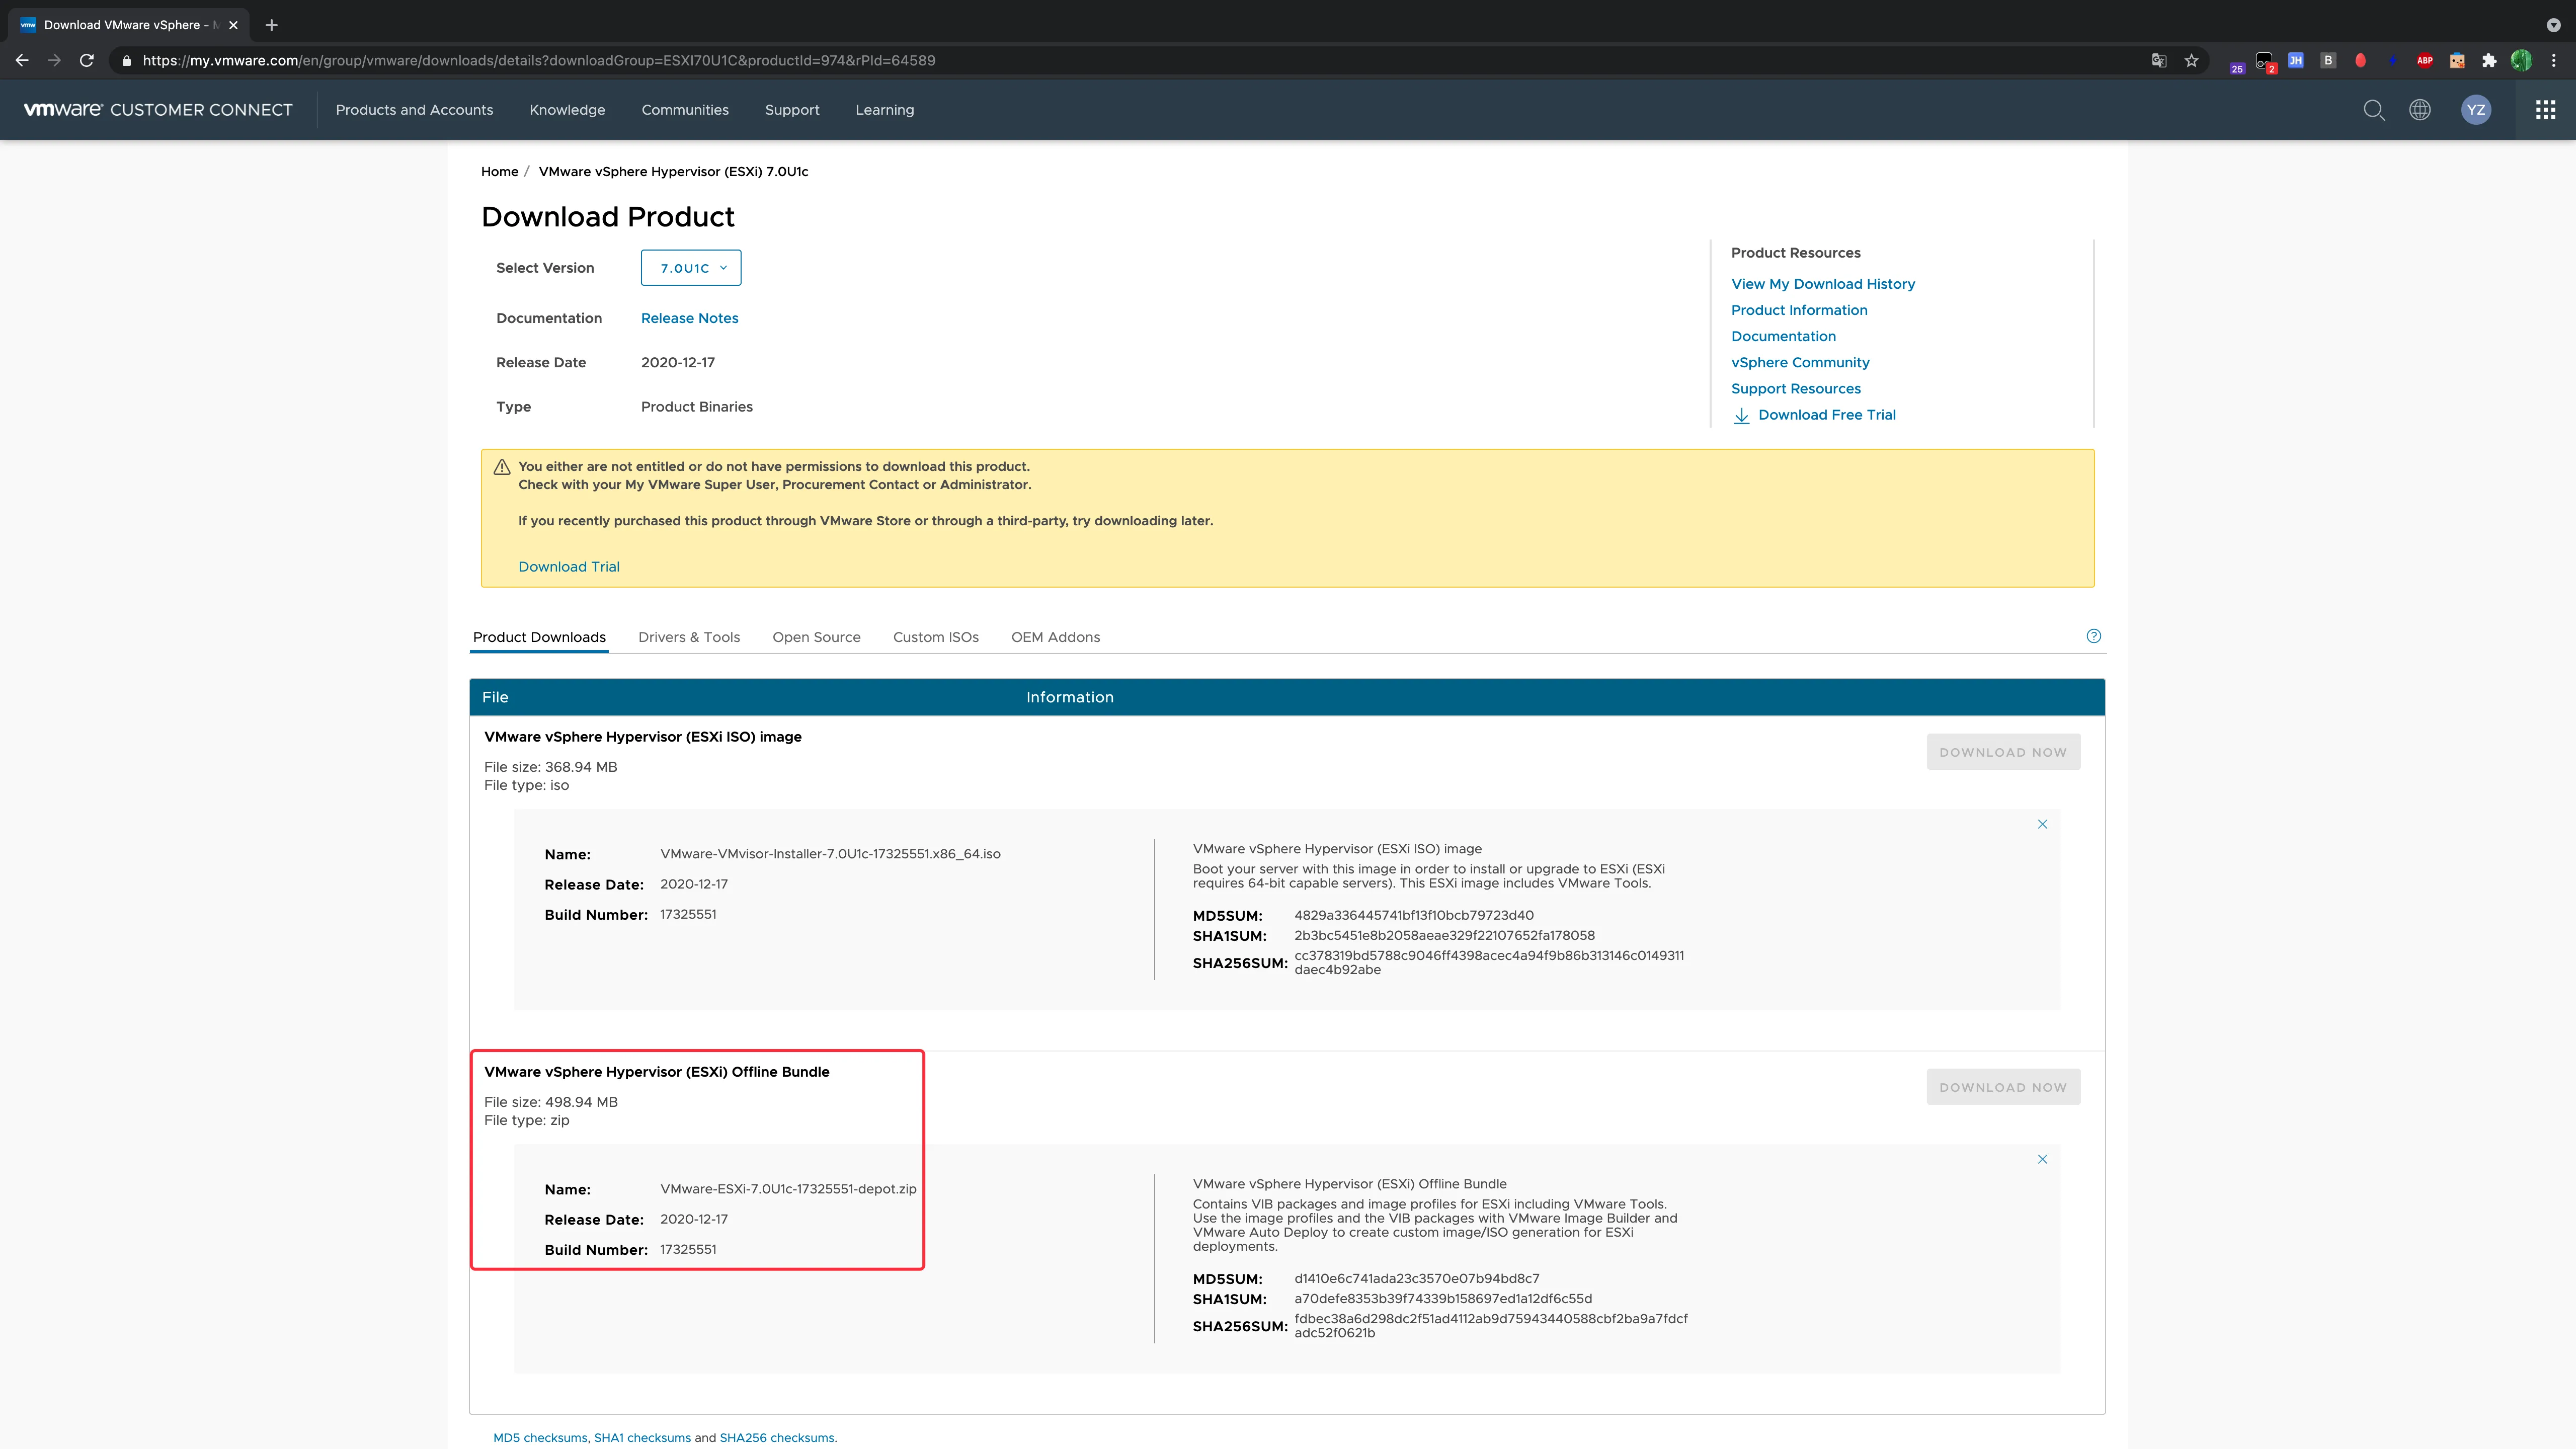Screen dimensions: 2576x1449
Task: Click the browser forward arrow
Action: click(54, 61)
